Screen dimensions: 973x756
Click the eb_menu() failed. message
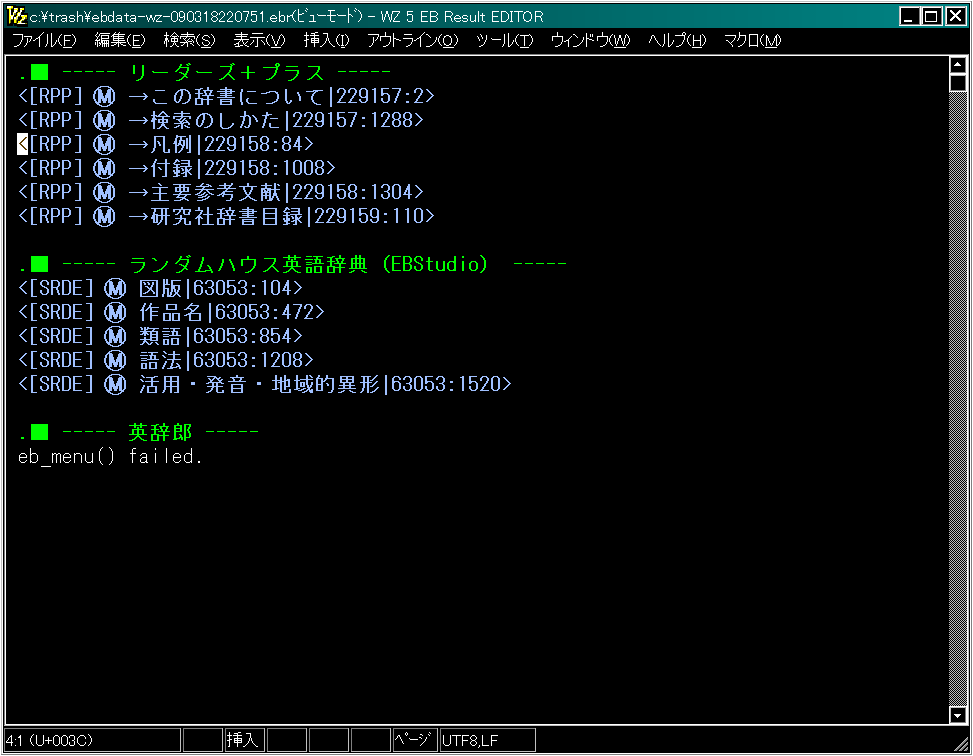tap(110, 457)
